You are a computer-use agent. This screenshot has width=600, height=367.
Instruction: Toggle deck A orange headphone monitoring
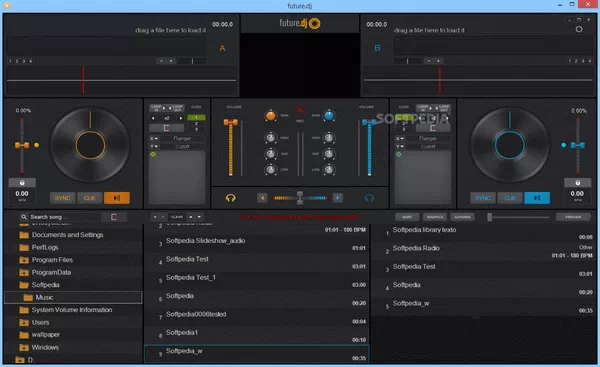click(230, 198)
